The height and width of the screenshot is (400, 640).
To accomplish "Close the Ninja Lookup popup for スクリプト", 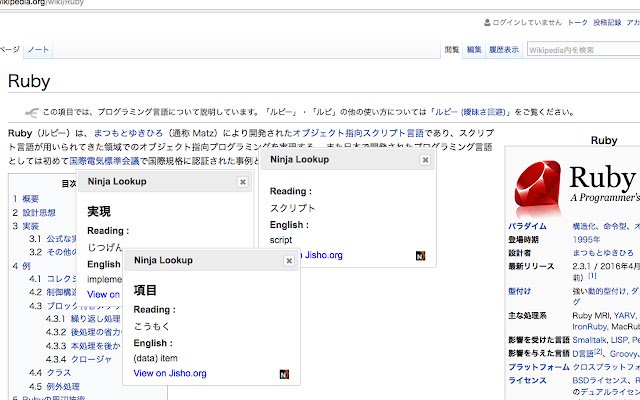I will tap(425, 160).
